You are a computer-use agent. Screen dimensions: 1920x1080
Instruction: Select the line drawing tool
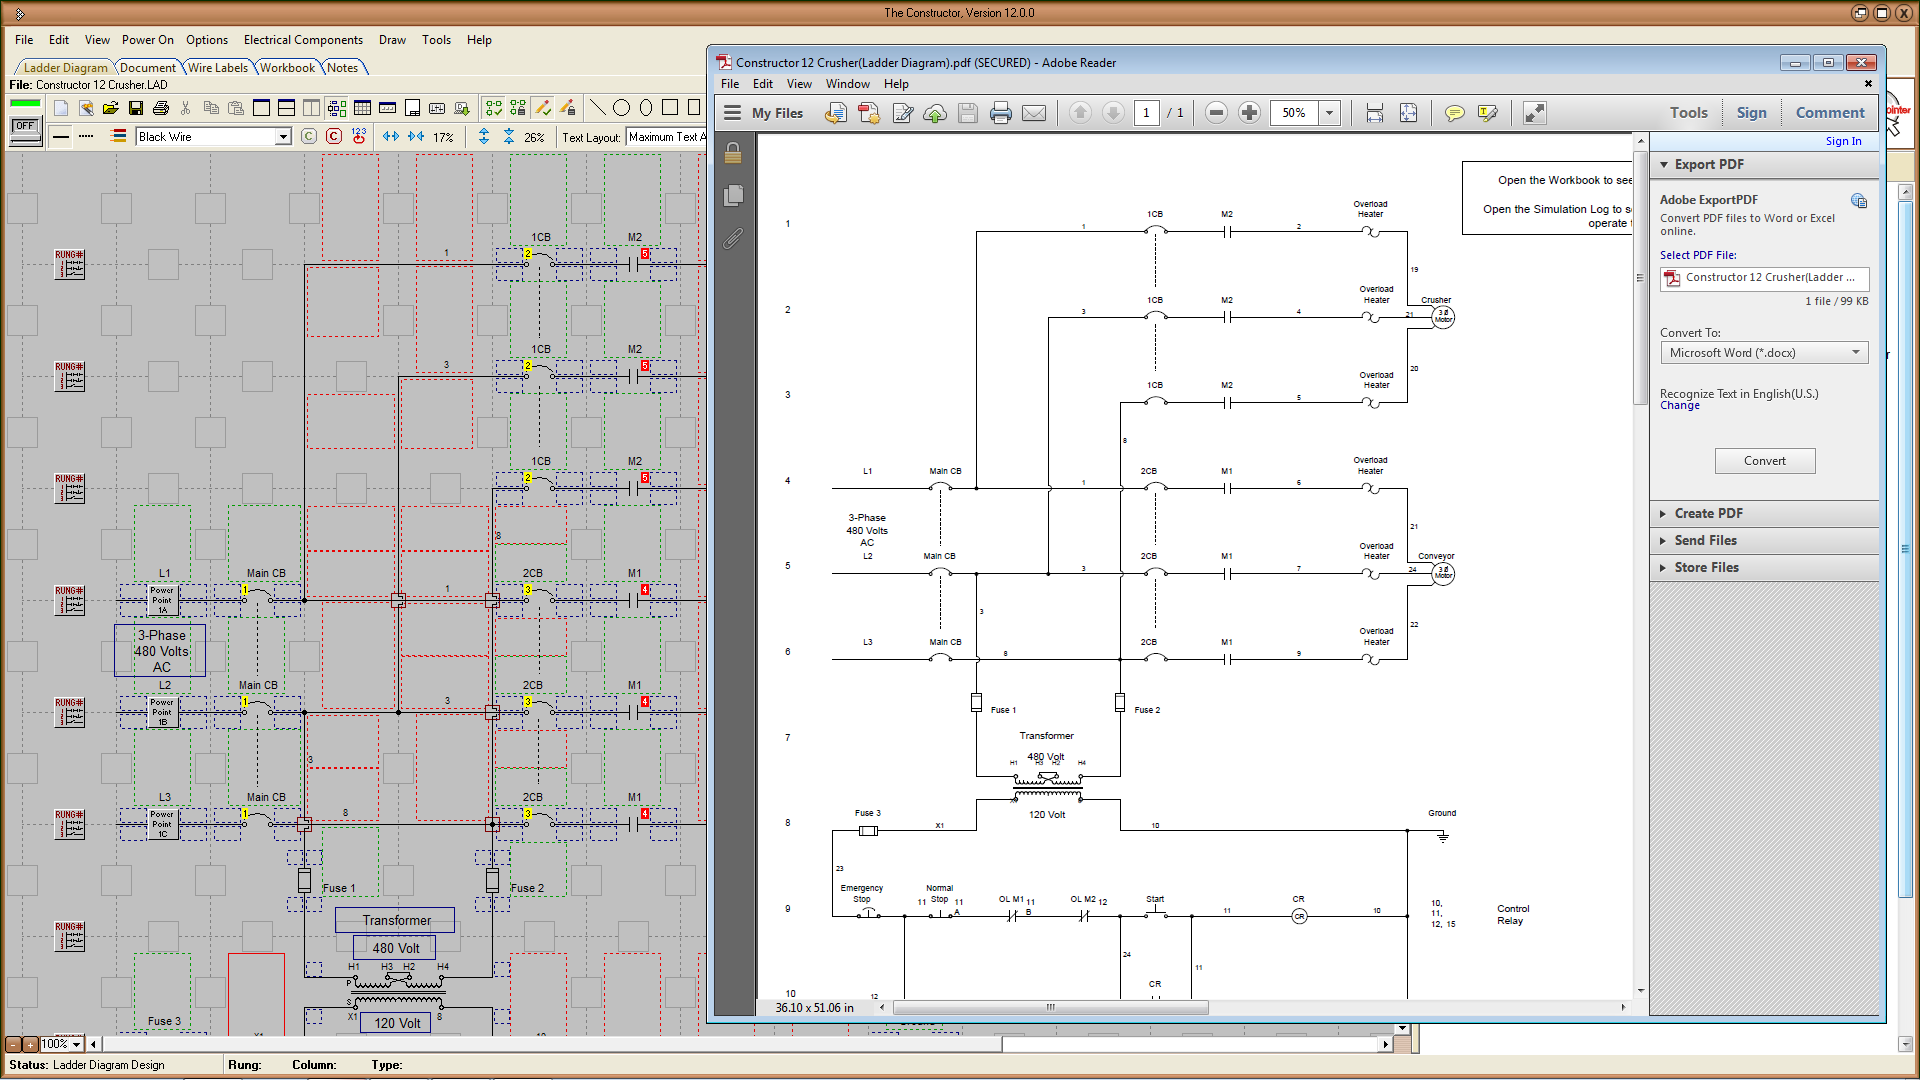598,107
